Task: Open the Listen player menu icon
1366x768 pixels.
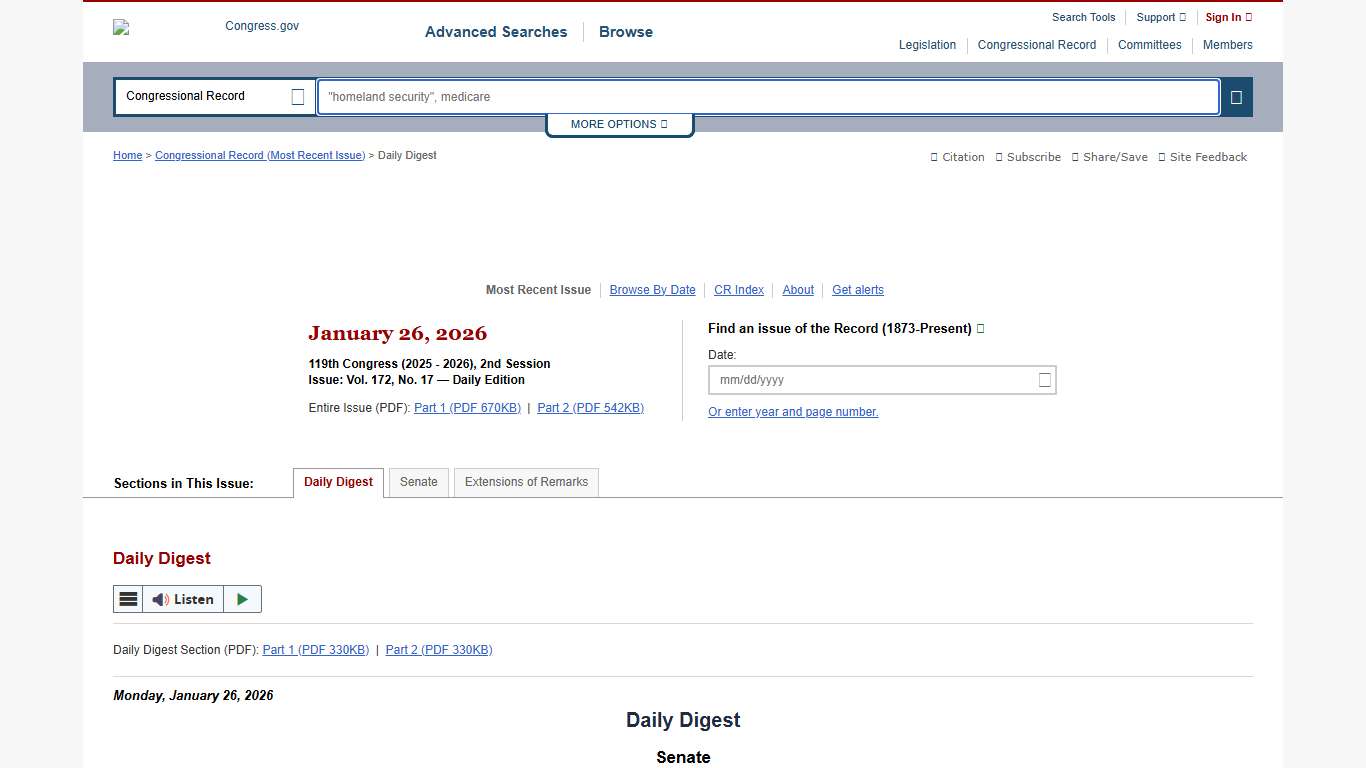Action: 128,599
